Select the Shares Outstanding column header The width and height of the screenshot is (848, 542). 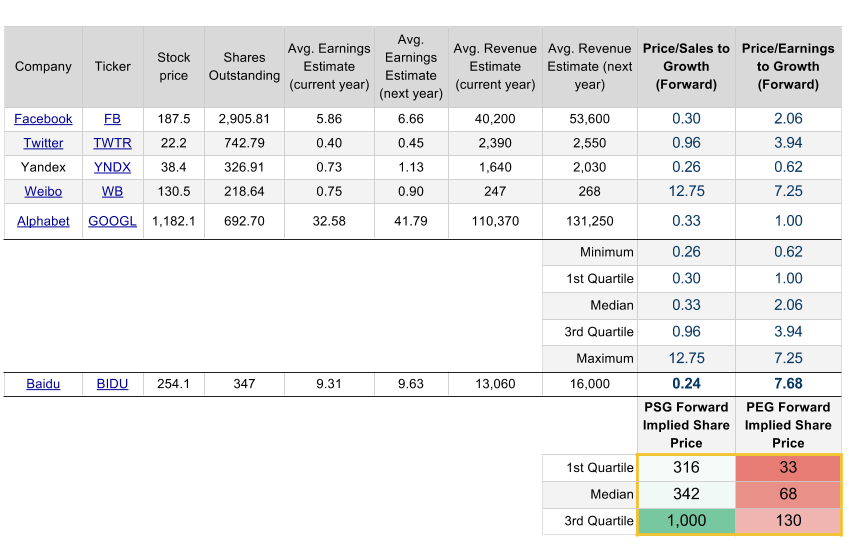tap(244, 67)
